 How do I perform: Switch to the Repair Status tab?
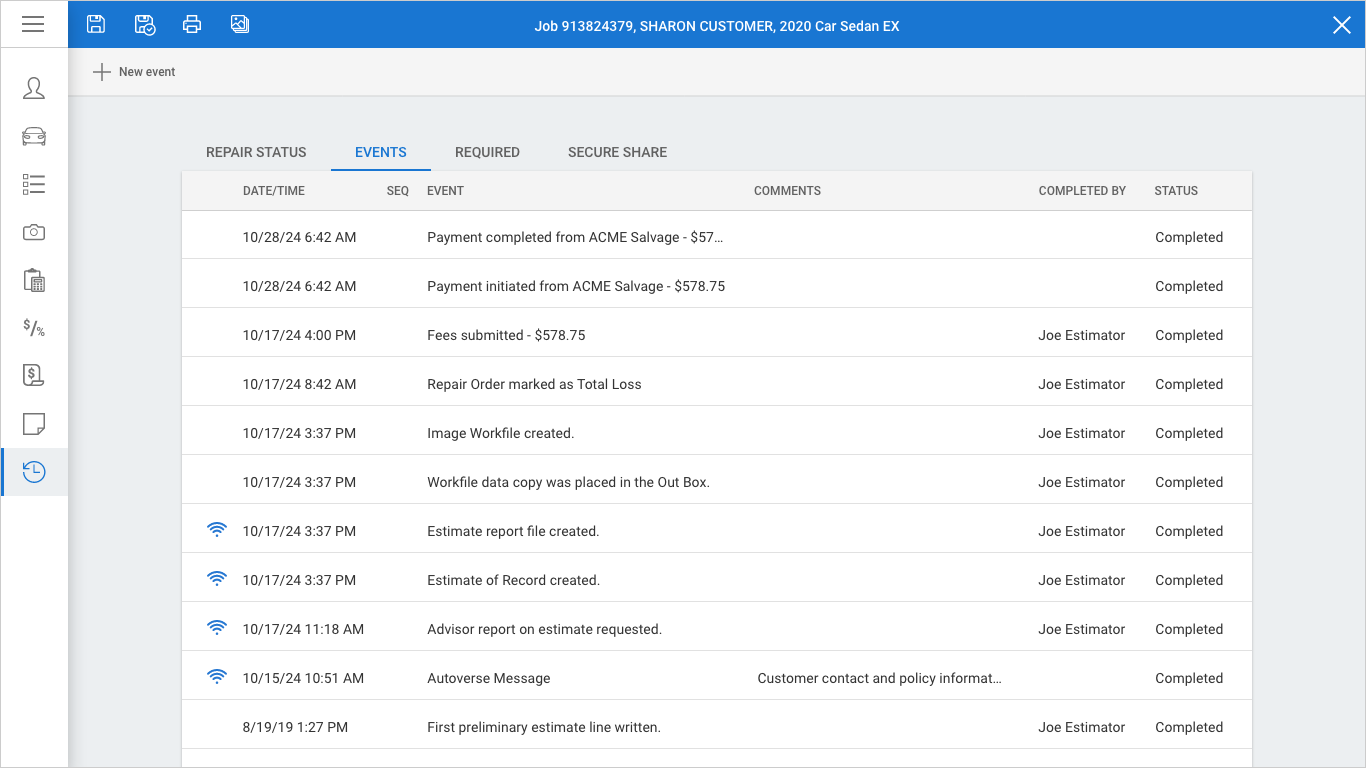256,152
